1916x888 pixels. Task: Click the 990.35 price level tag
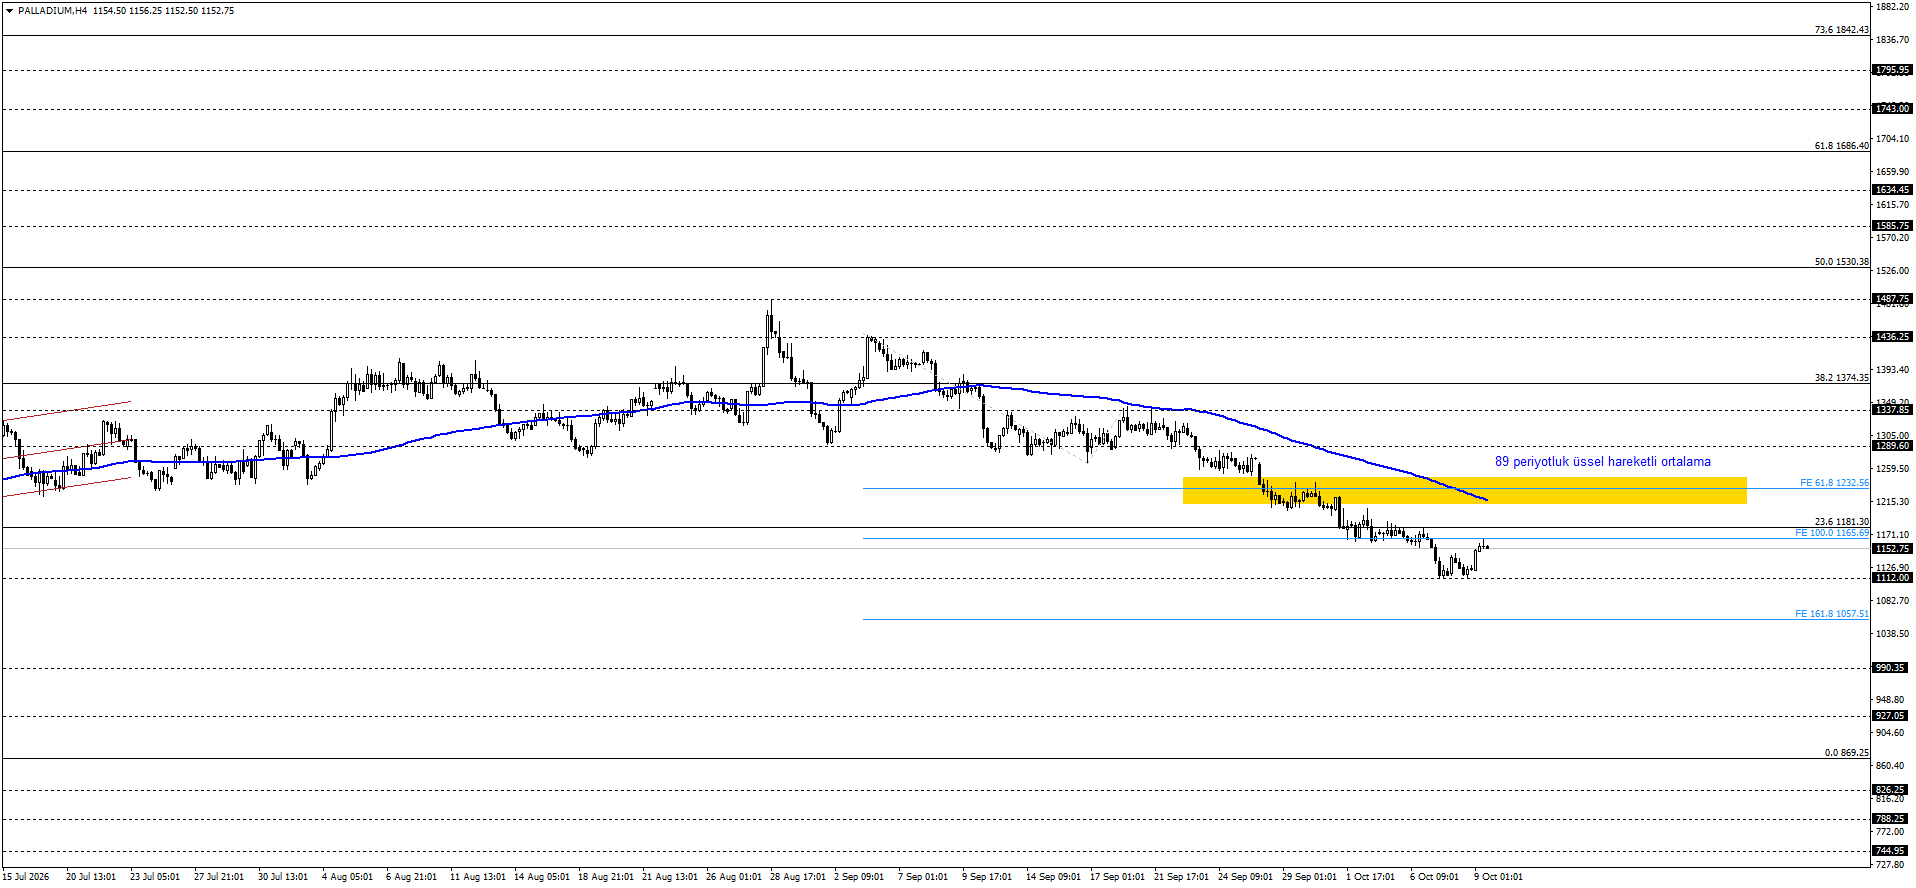1892,668
